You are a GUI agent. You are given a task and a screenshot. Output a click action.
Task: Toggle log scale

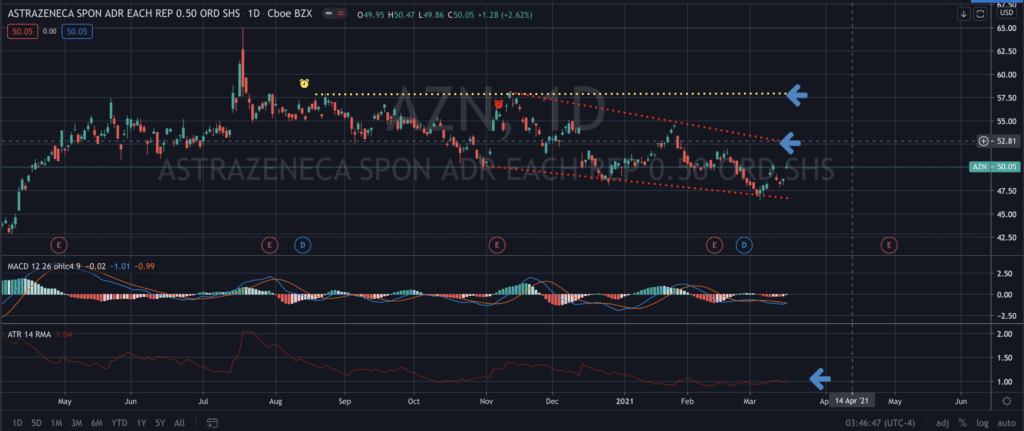pyautogui.click(x=980, y=423)
